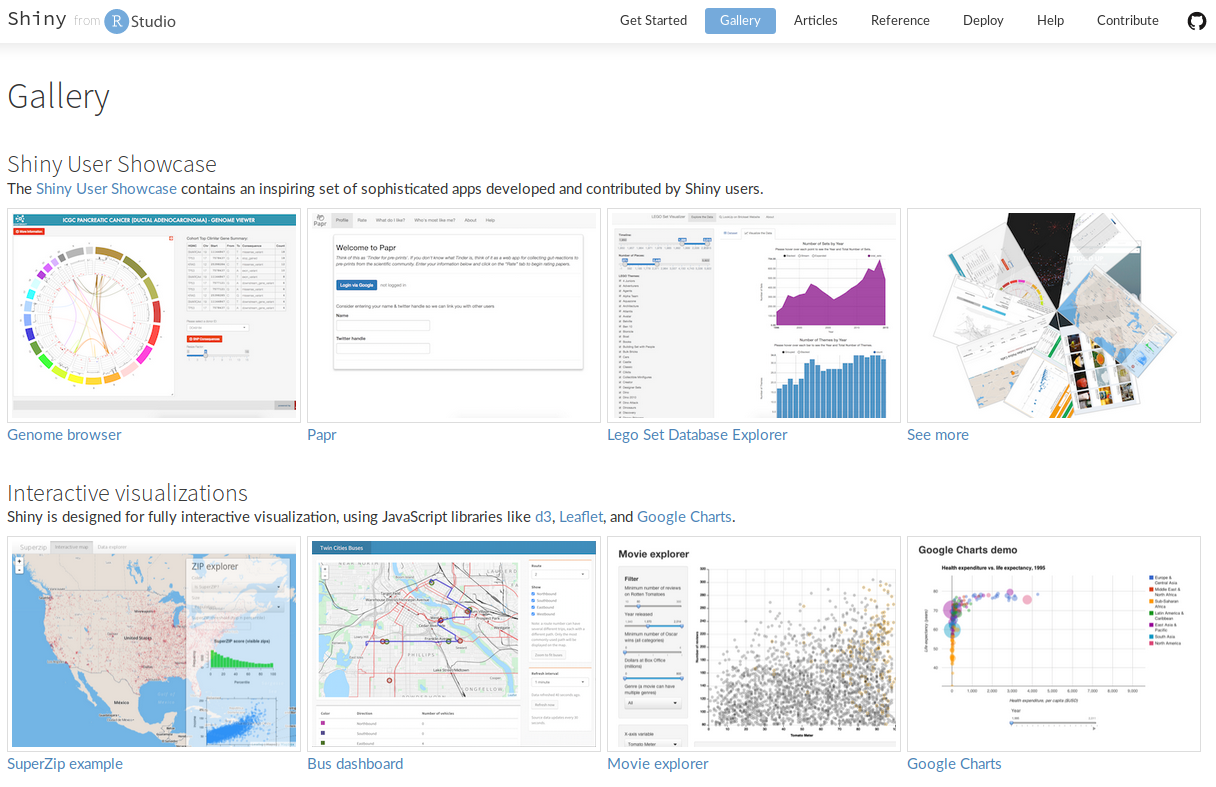Open the Get Started menu item
The width and height of the screenshot is (1216, 787).
click(653, 21)
